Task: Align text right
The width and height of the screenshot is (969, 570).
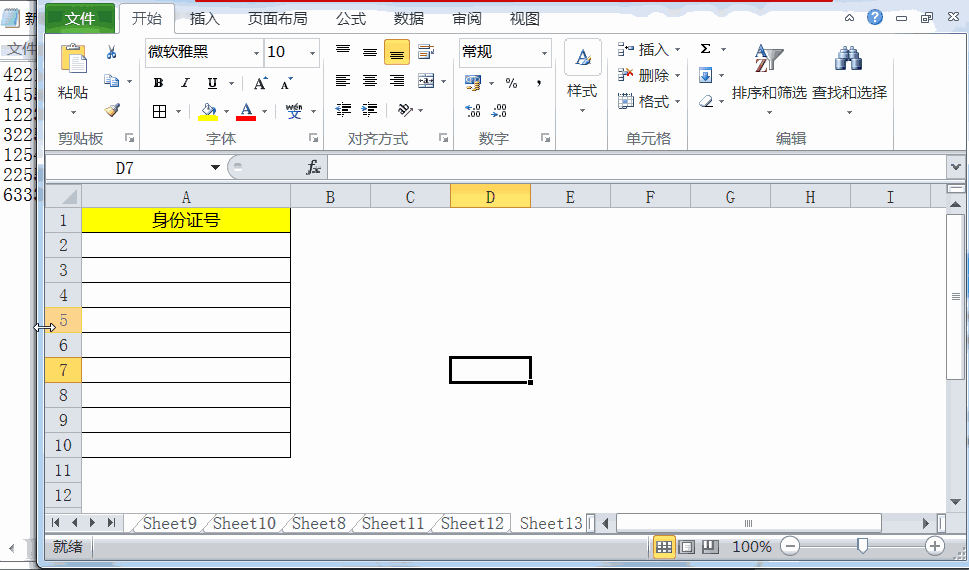Action: pos(397,81)
